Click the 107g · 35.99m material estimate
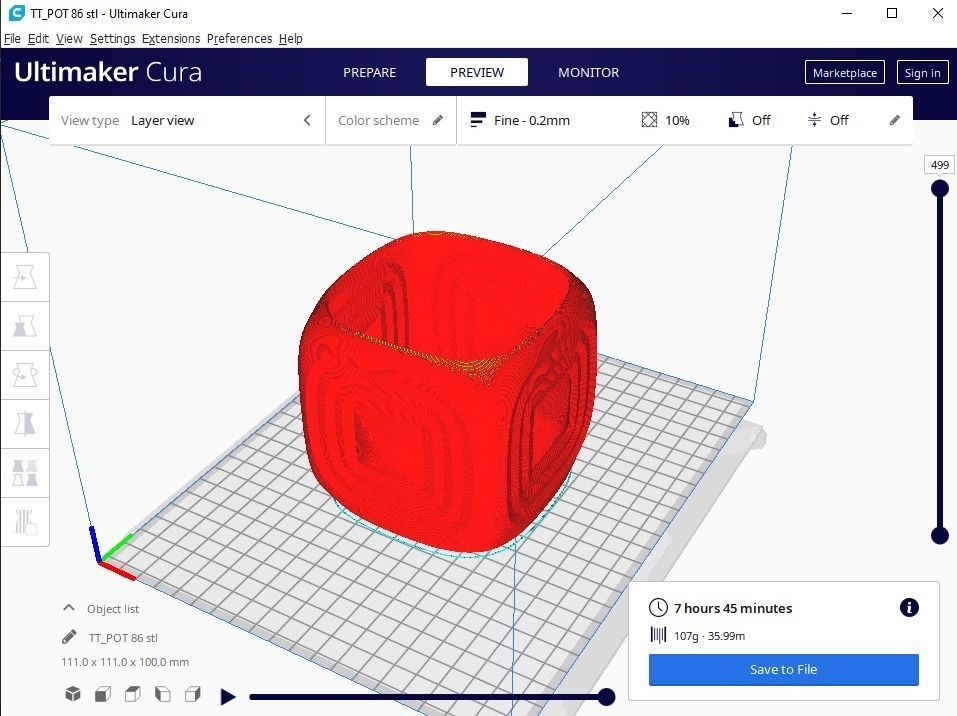This screenshot has height=716, width=957. [x=709, y=635]
